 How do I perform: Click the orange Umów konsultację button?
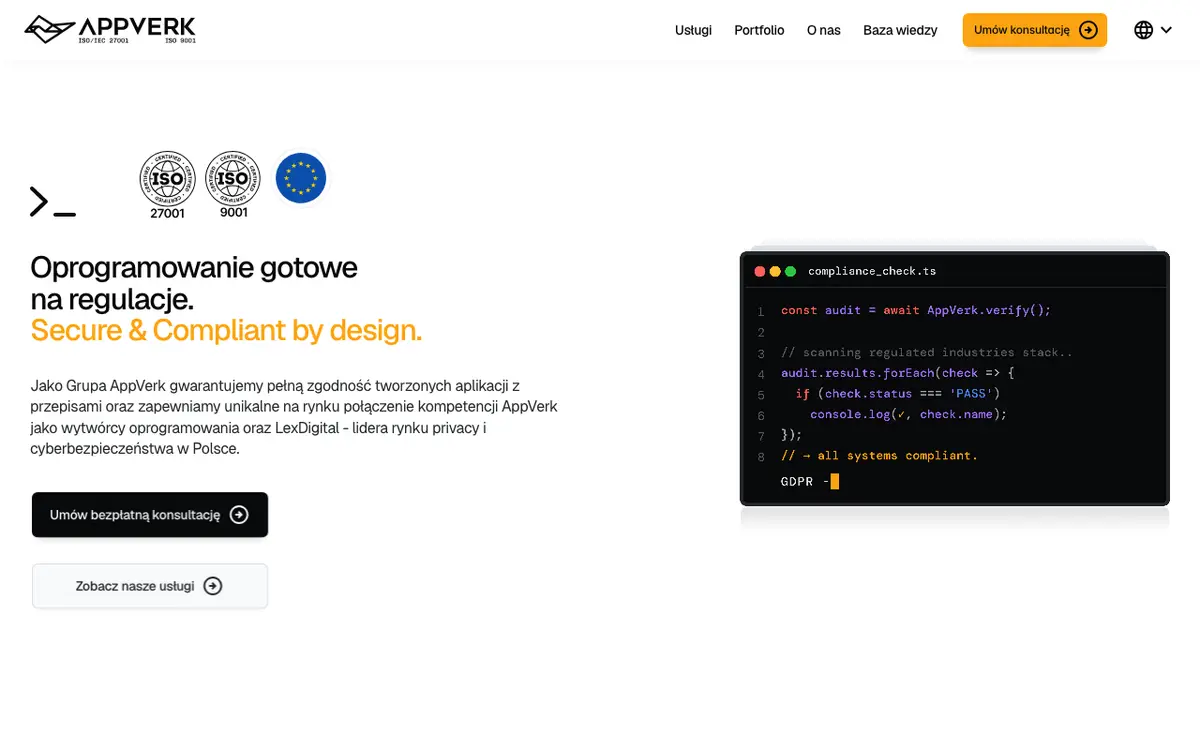pos(1035,30)
